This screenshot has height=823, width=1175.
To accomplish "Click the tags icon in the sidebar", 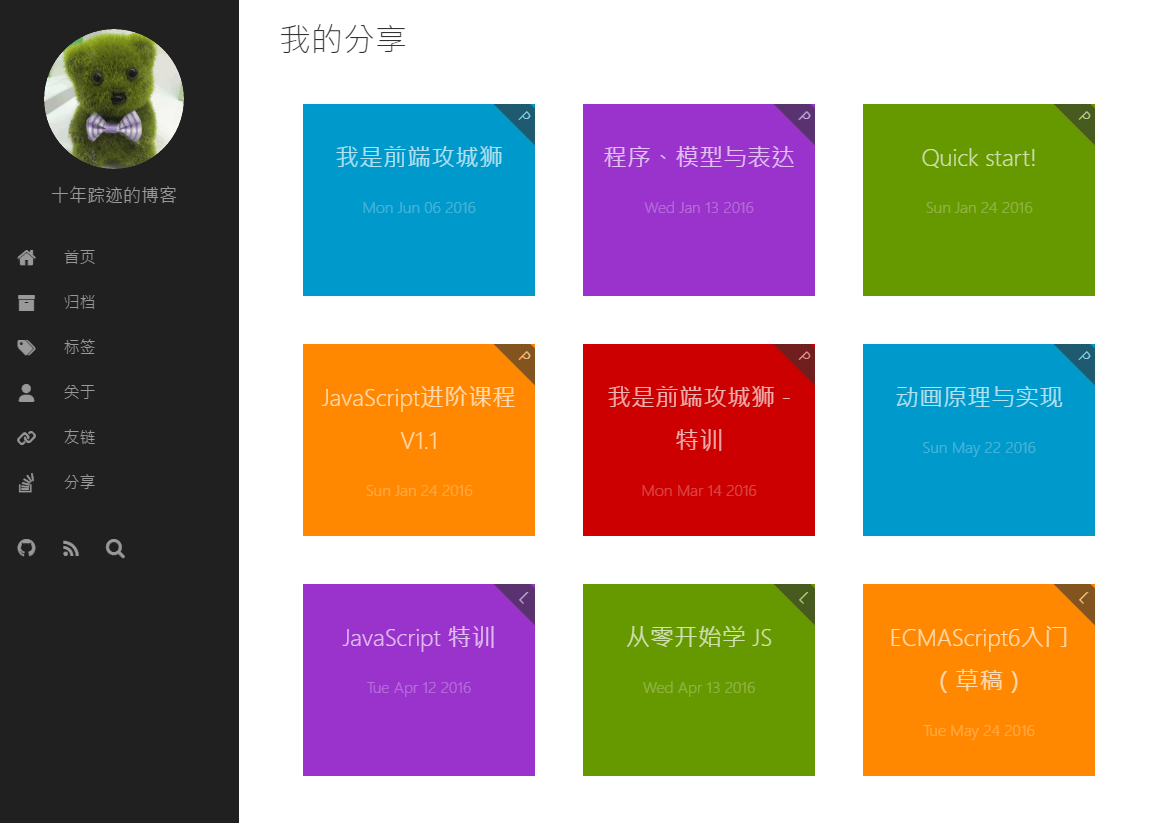I will 27,348.
